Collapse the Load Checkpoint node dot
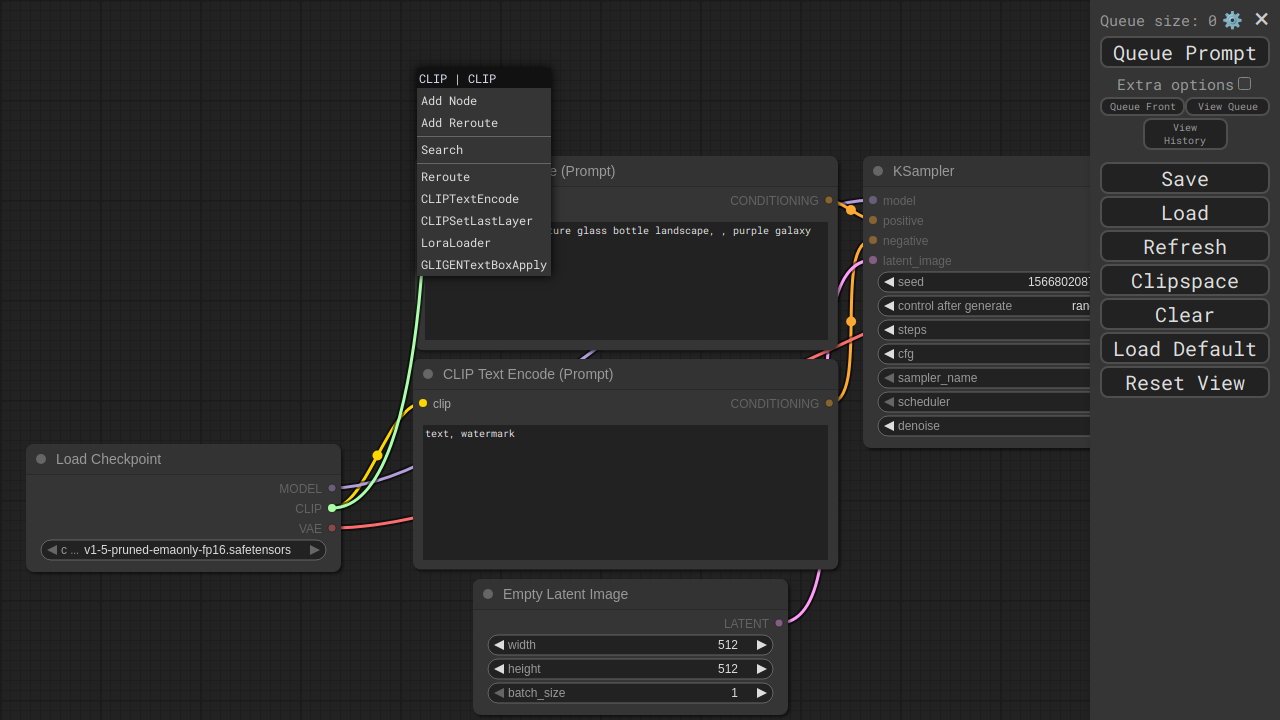Screen dimensions: 1280x720 41,459
